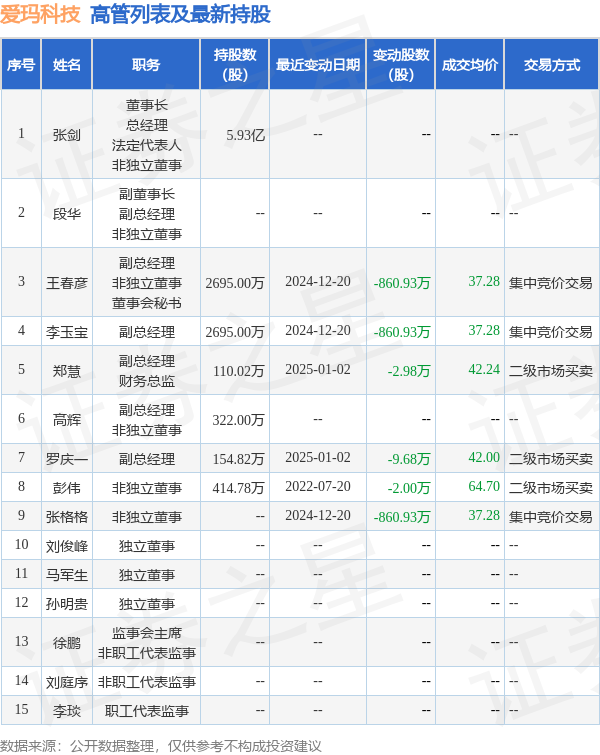Screen dimensions: 600x755
Task: Select the 变动股数(股) column header
Action: [x=401, y=65]
